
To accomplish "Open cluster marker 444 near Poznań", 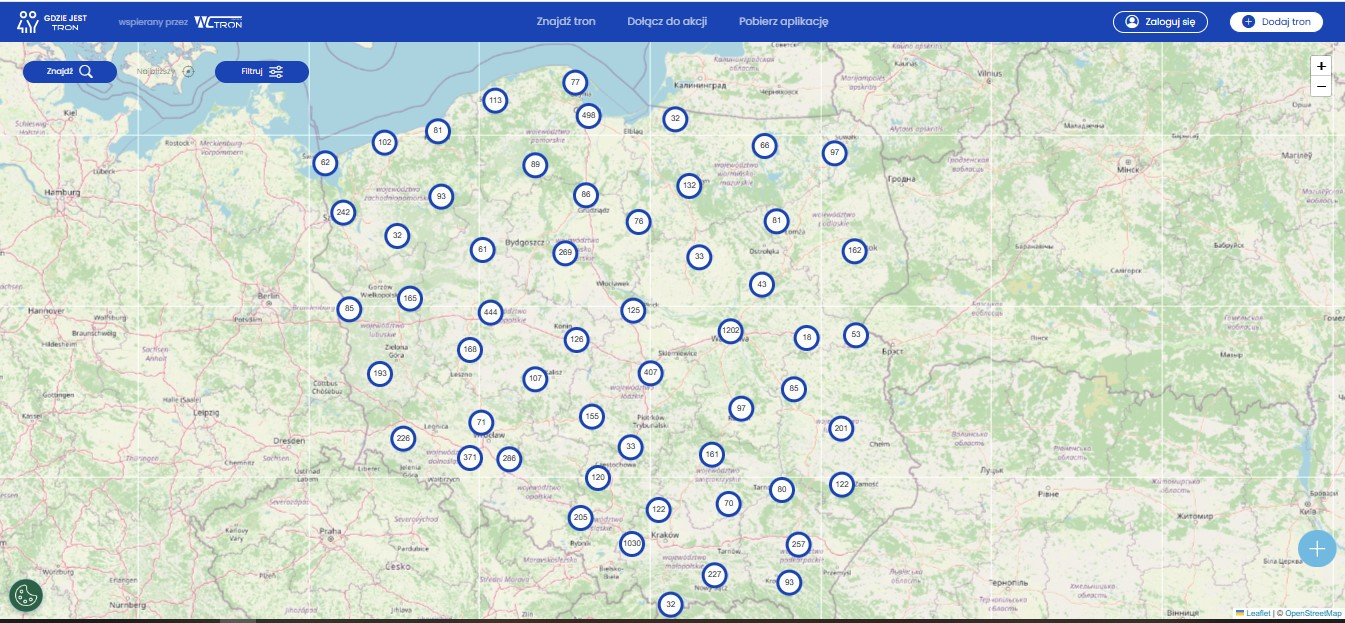I will click(x=490, y=313).
